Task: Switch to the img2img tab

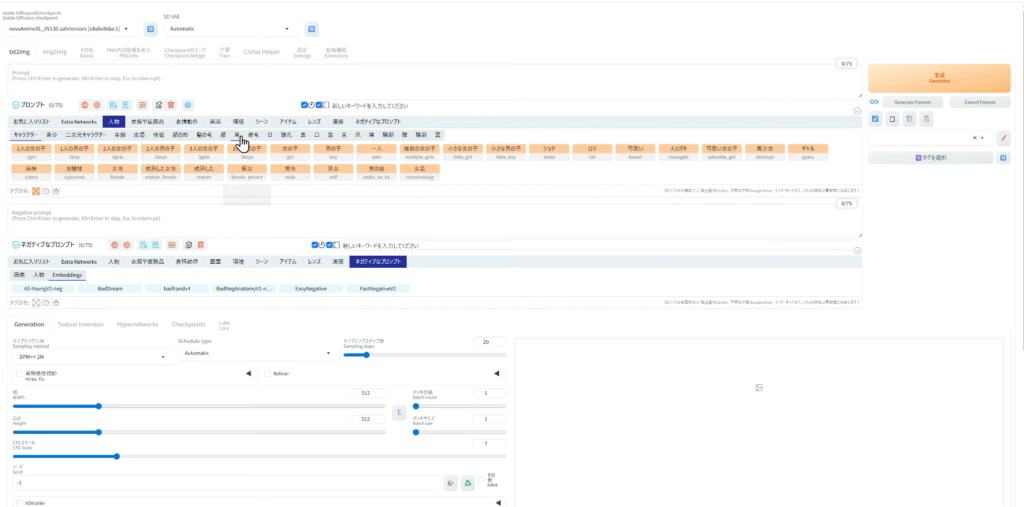Action: point(55,51)
